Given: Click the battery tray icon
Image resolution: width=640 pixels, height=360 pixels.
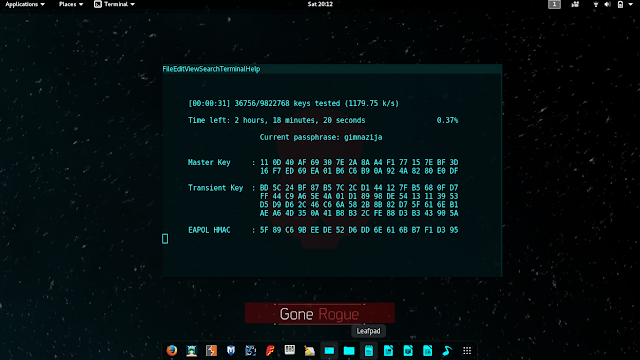Looking at the screenshot, I should pyautogui.click(x=620, y=4).
